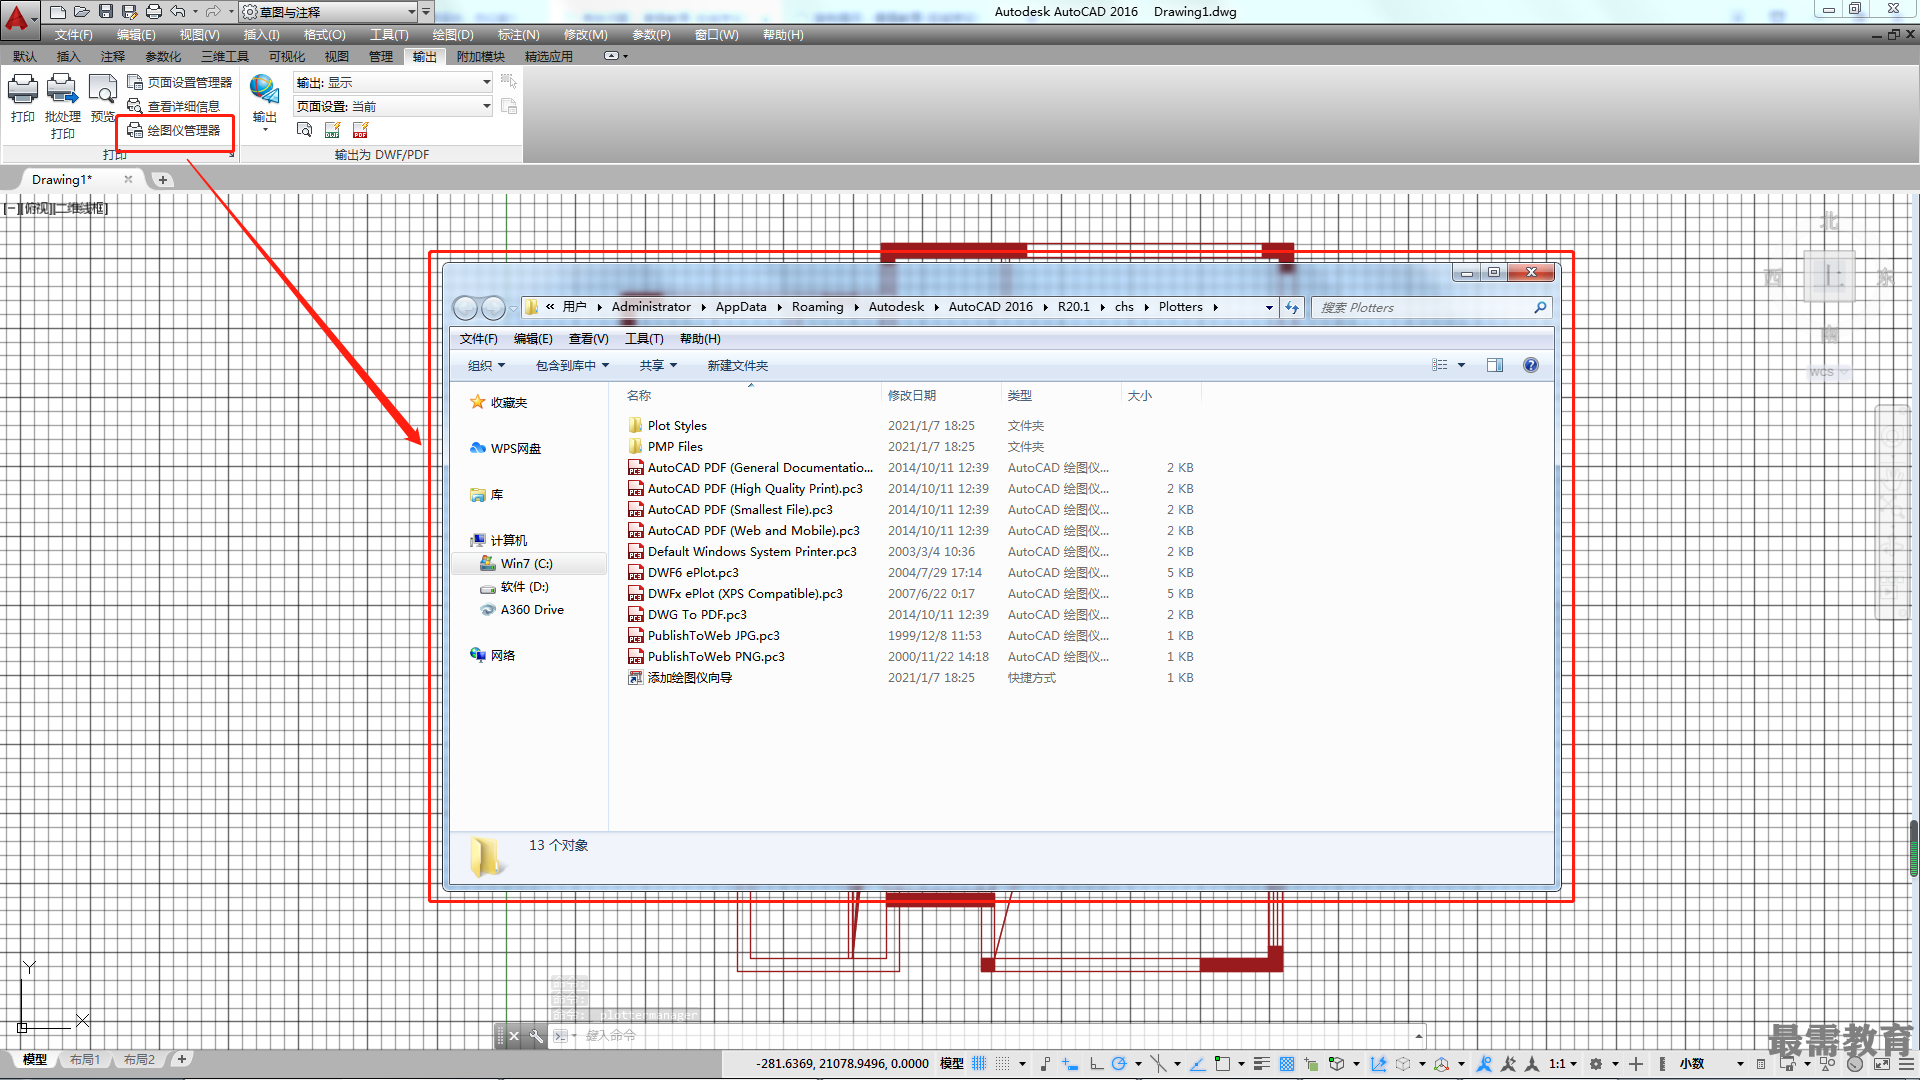Switch to the 默认 ribbon tab
Viewport: 1920px width, 1080px height.
[24, 56]
